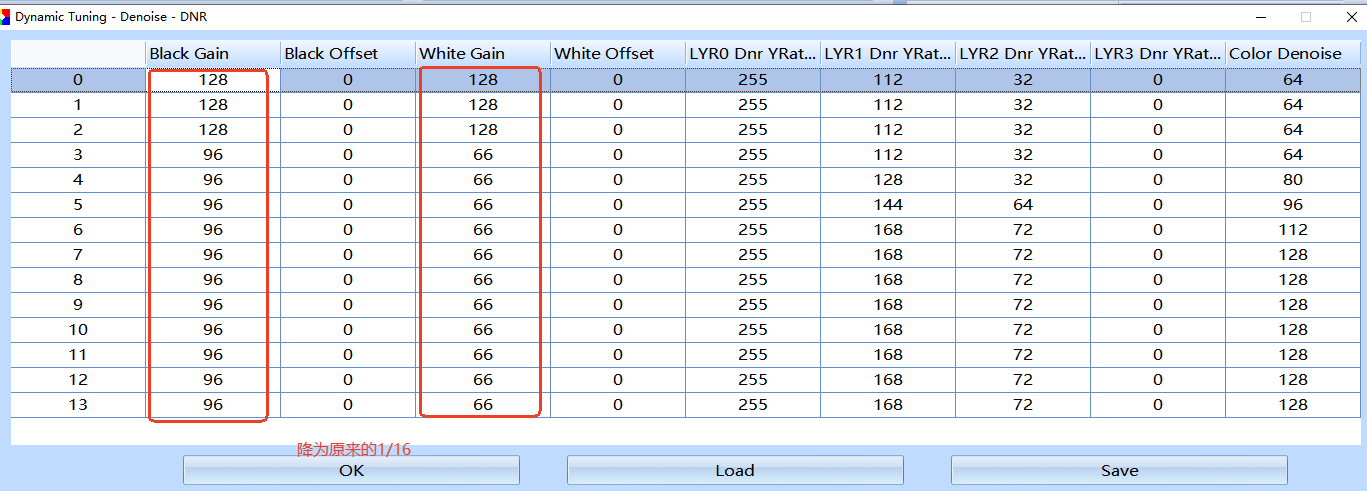Screen dimensions: 1367x491
Task: Select row 13 header in the table
Action: click(x=78, y=405)
